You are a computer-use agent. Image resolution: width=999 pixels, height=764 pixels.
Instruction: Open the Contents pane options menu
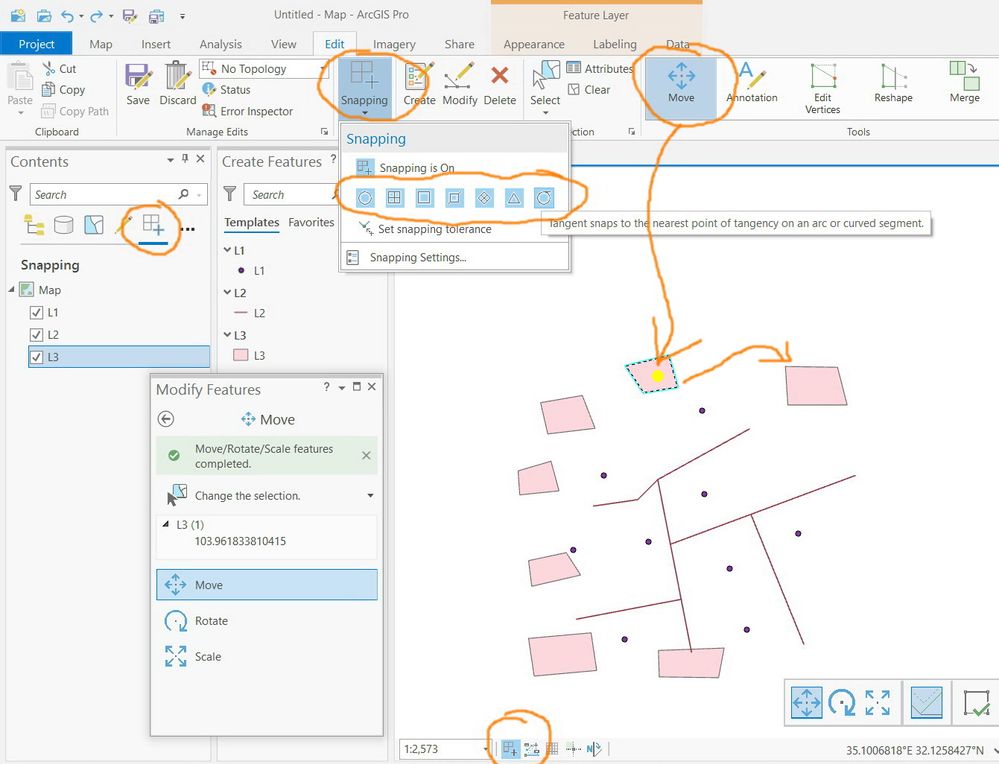pos(170,159)
